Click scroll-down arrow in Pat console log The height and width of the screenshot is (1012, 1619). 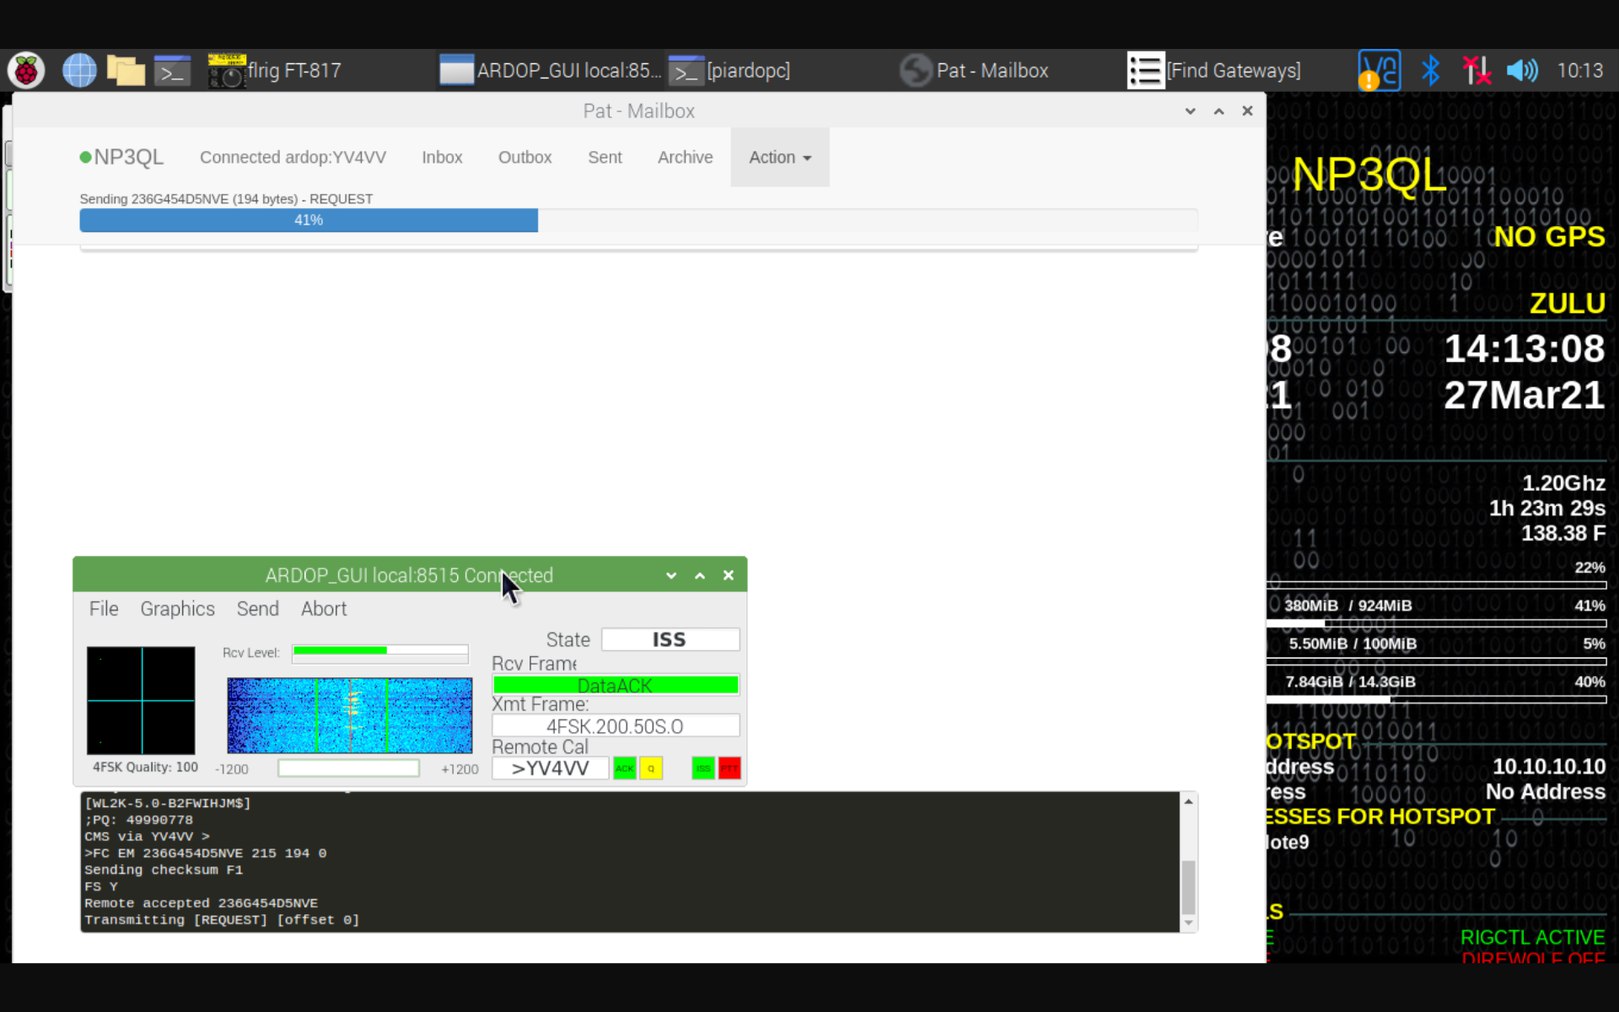[x=1188, y=924]
